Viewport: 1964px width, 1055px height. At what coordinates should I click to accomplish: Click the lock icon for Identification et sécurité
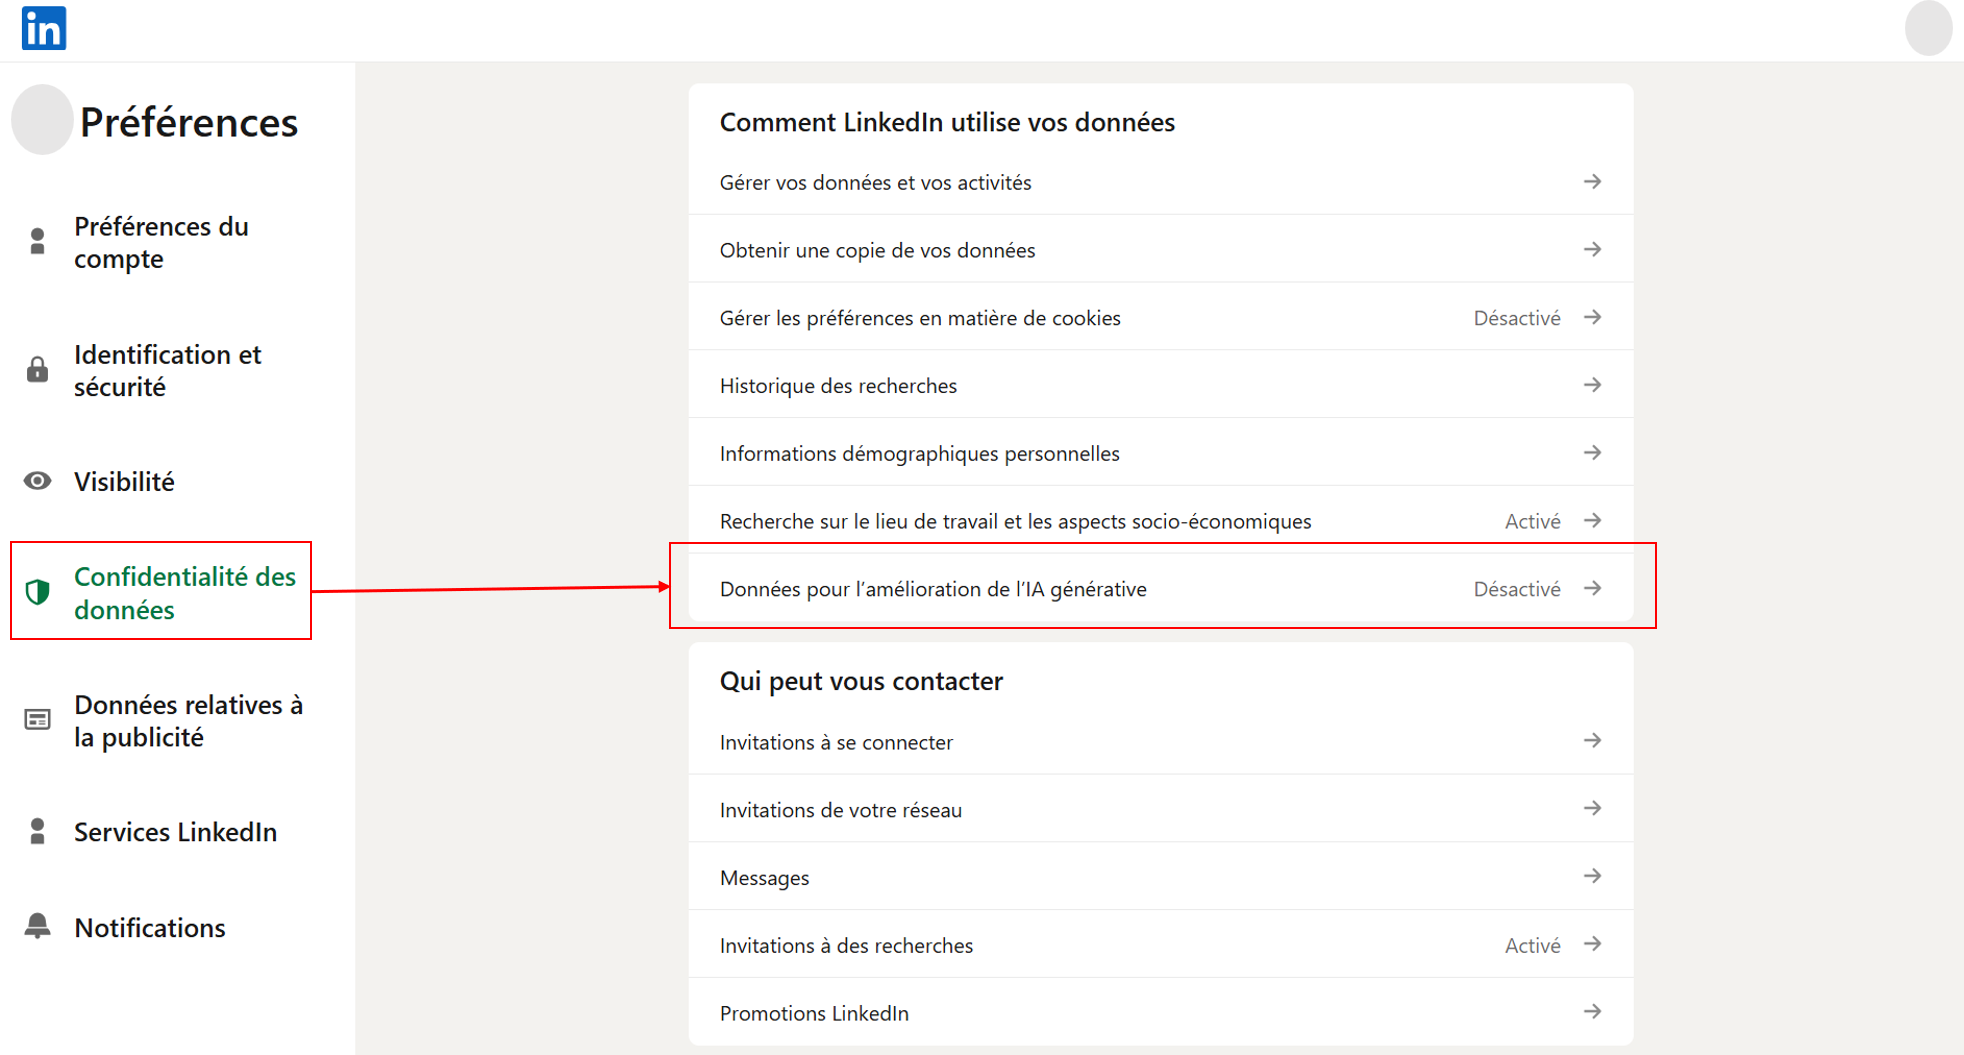[38, 370]
